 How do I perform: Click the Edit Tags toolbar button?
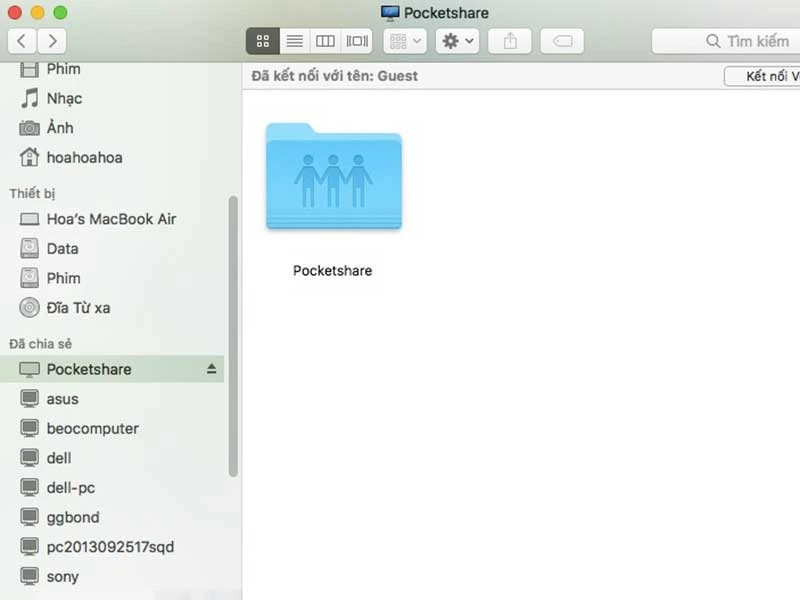click(x=562, y=41)
